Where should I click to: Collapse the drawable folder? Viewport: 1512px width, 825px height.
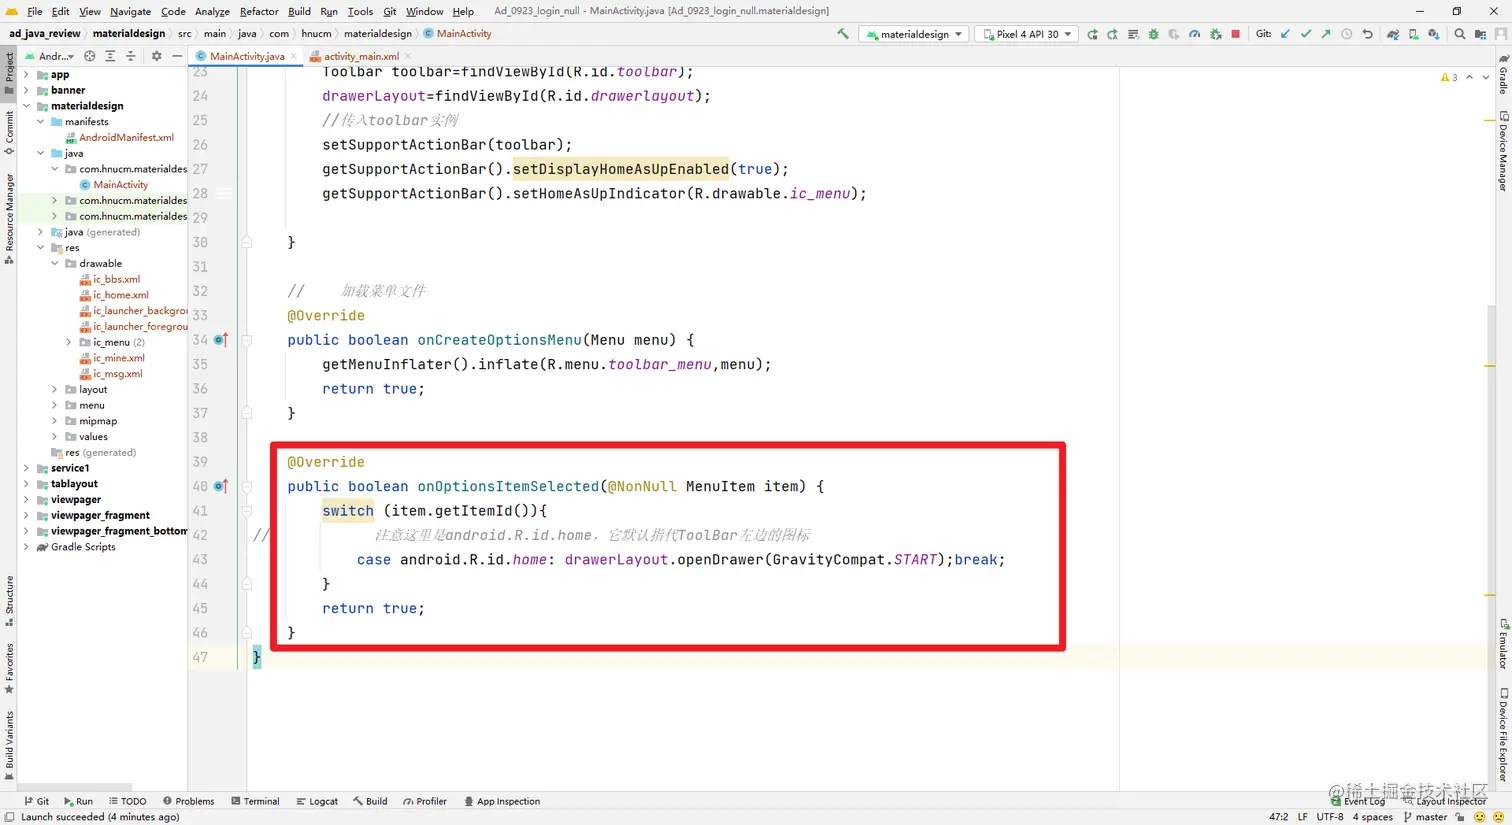click(x=55, y=263)
